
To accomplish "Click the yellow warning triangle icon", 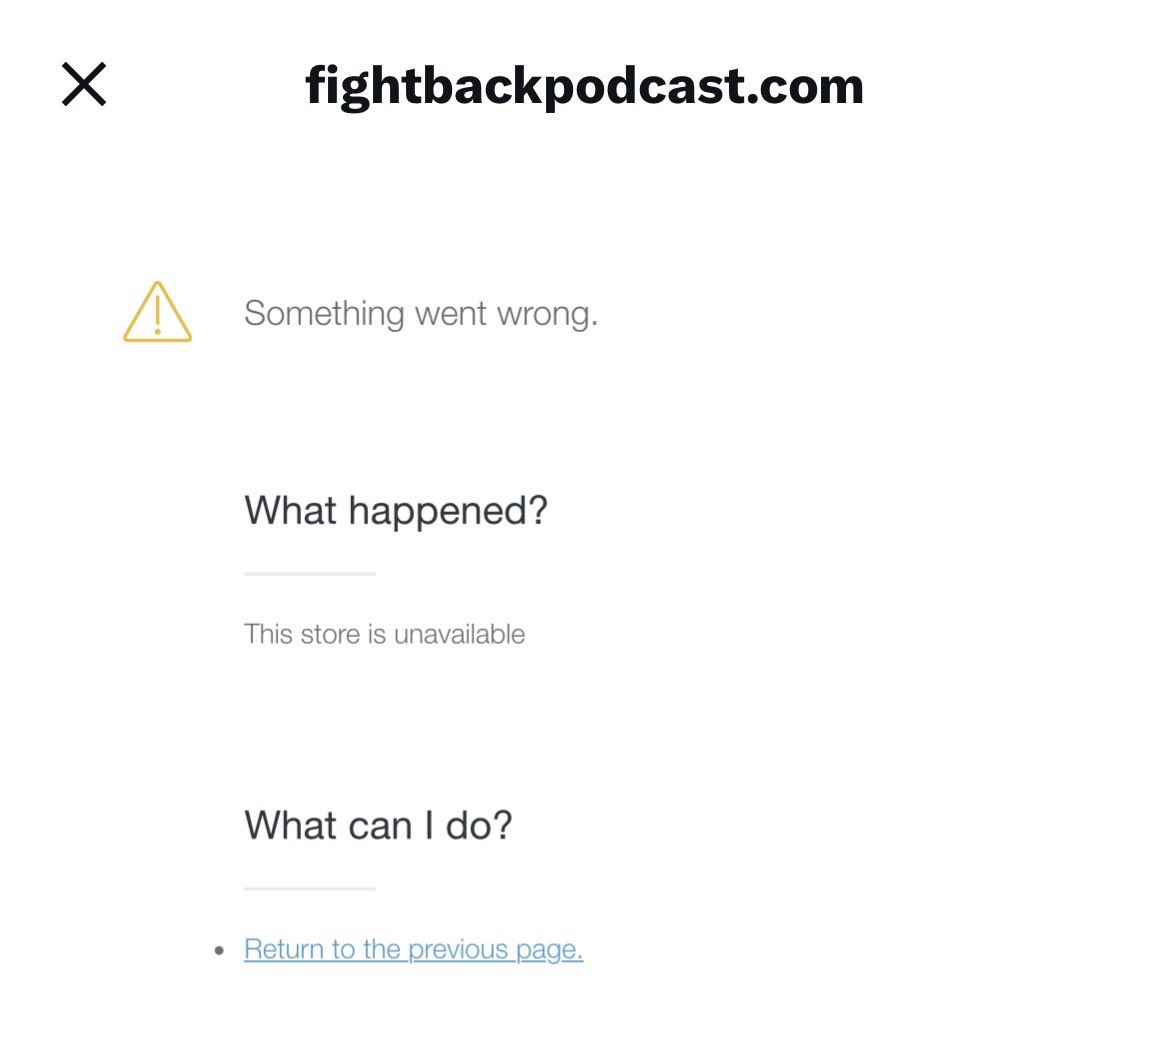I will coord(157,313).
